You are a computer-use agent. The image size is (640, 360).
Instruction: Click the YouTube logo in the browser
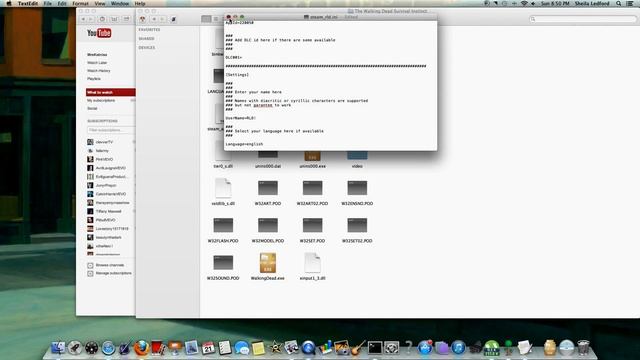coord(99,33)
